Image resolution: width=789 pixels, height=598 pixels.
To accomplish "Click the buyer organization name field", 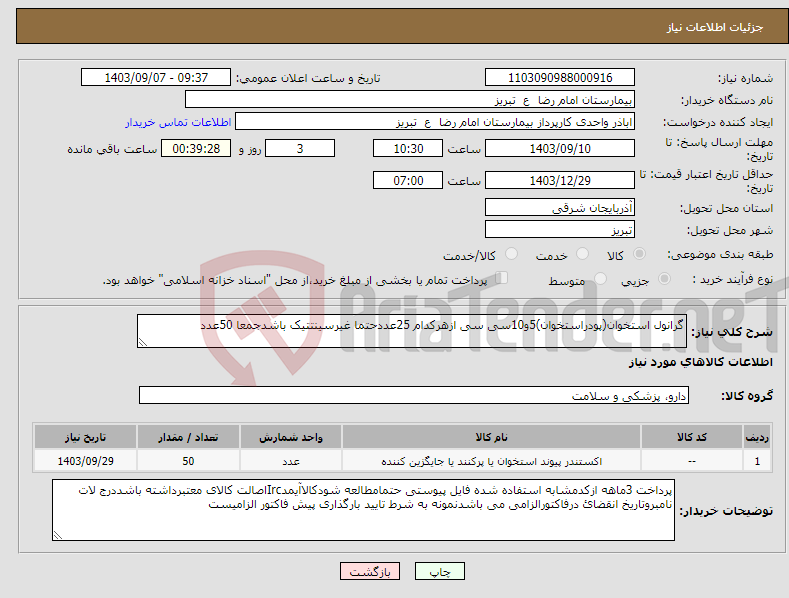I will click(x=410, y=100).
